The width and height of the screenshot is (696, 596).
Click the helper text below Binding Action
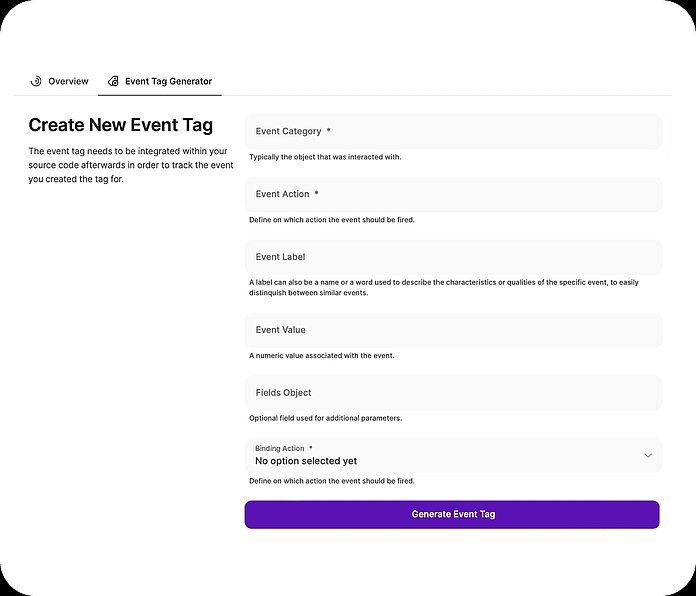[331, 481]
